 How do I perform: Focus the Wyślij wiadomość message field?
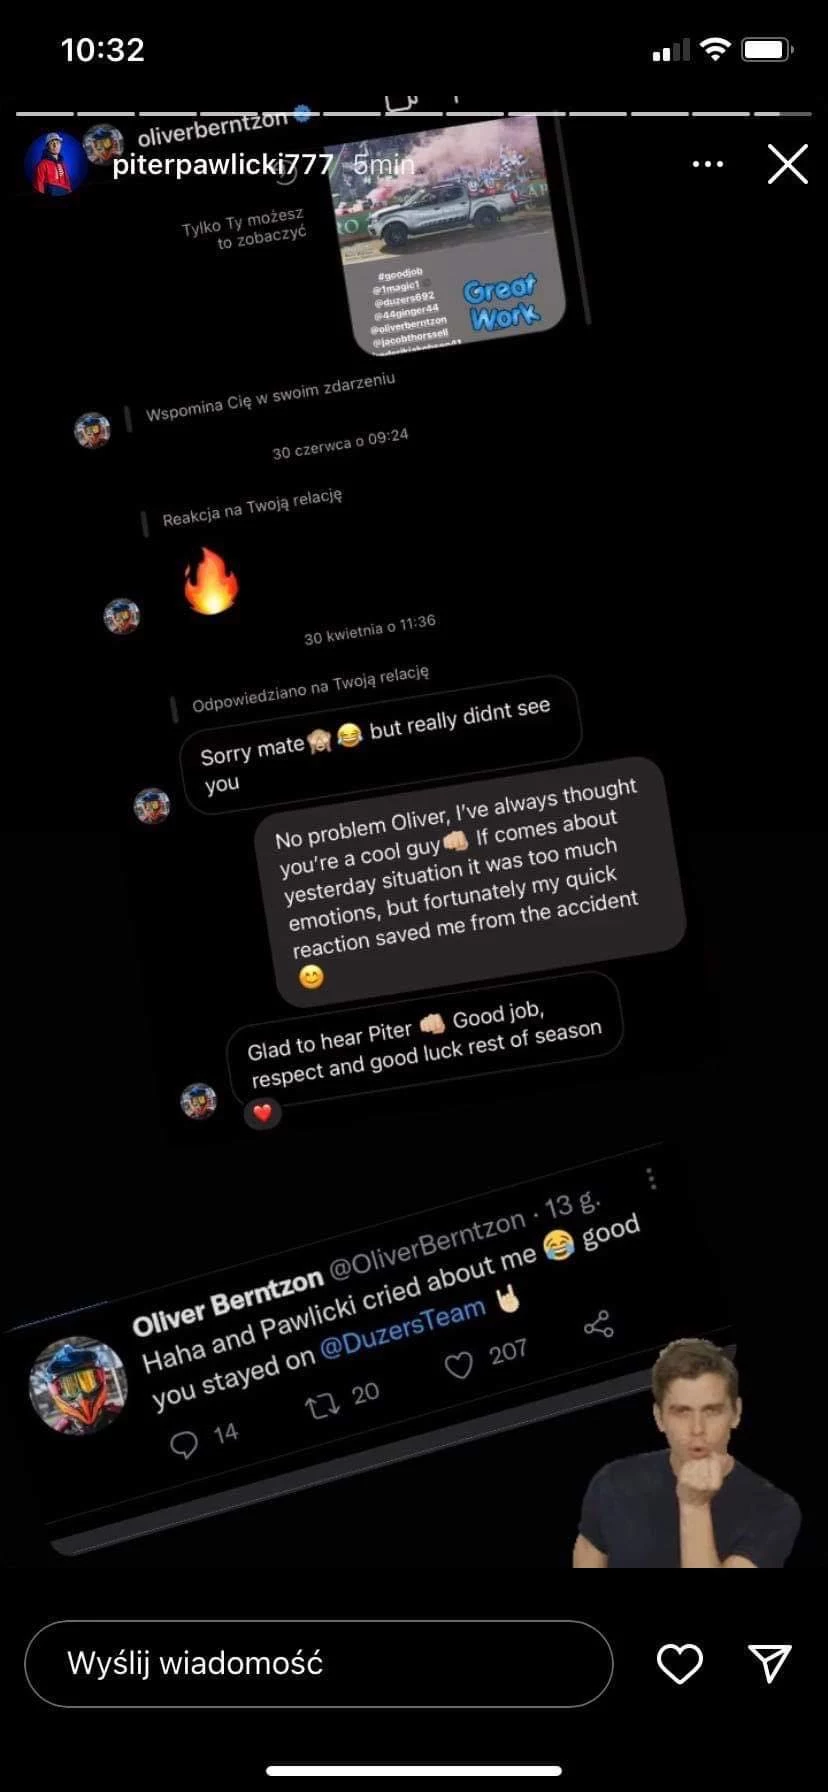click(318, 1663)
